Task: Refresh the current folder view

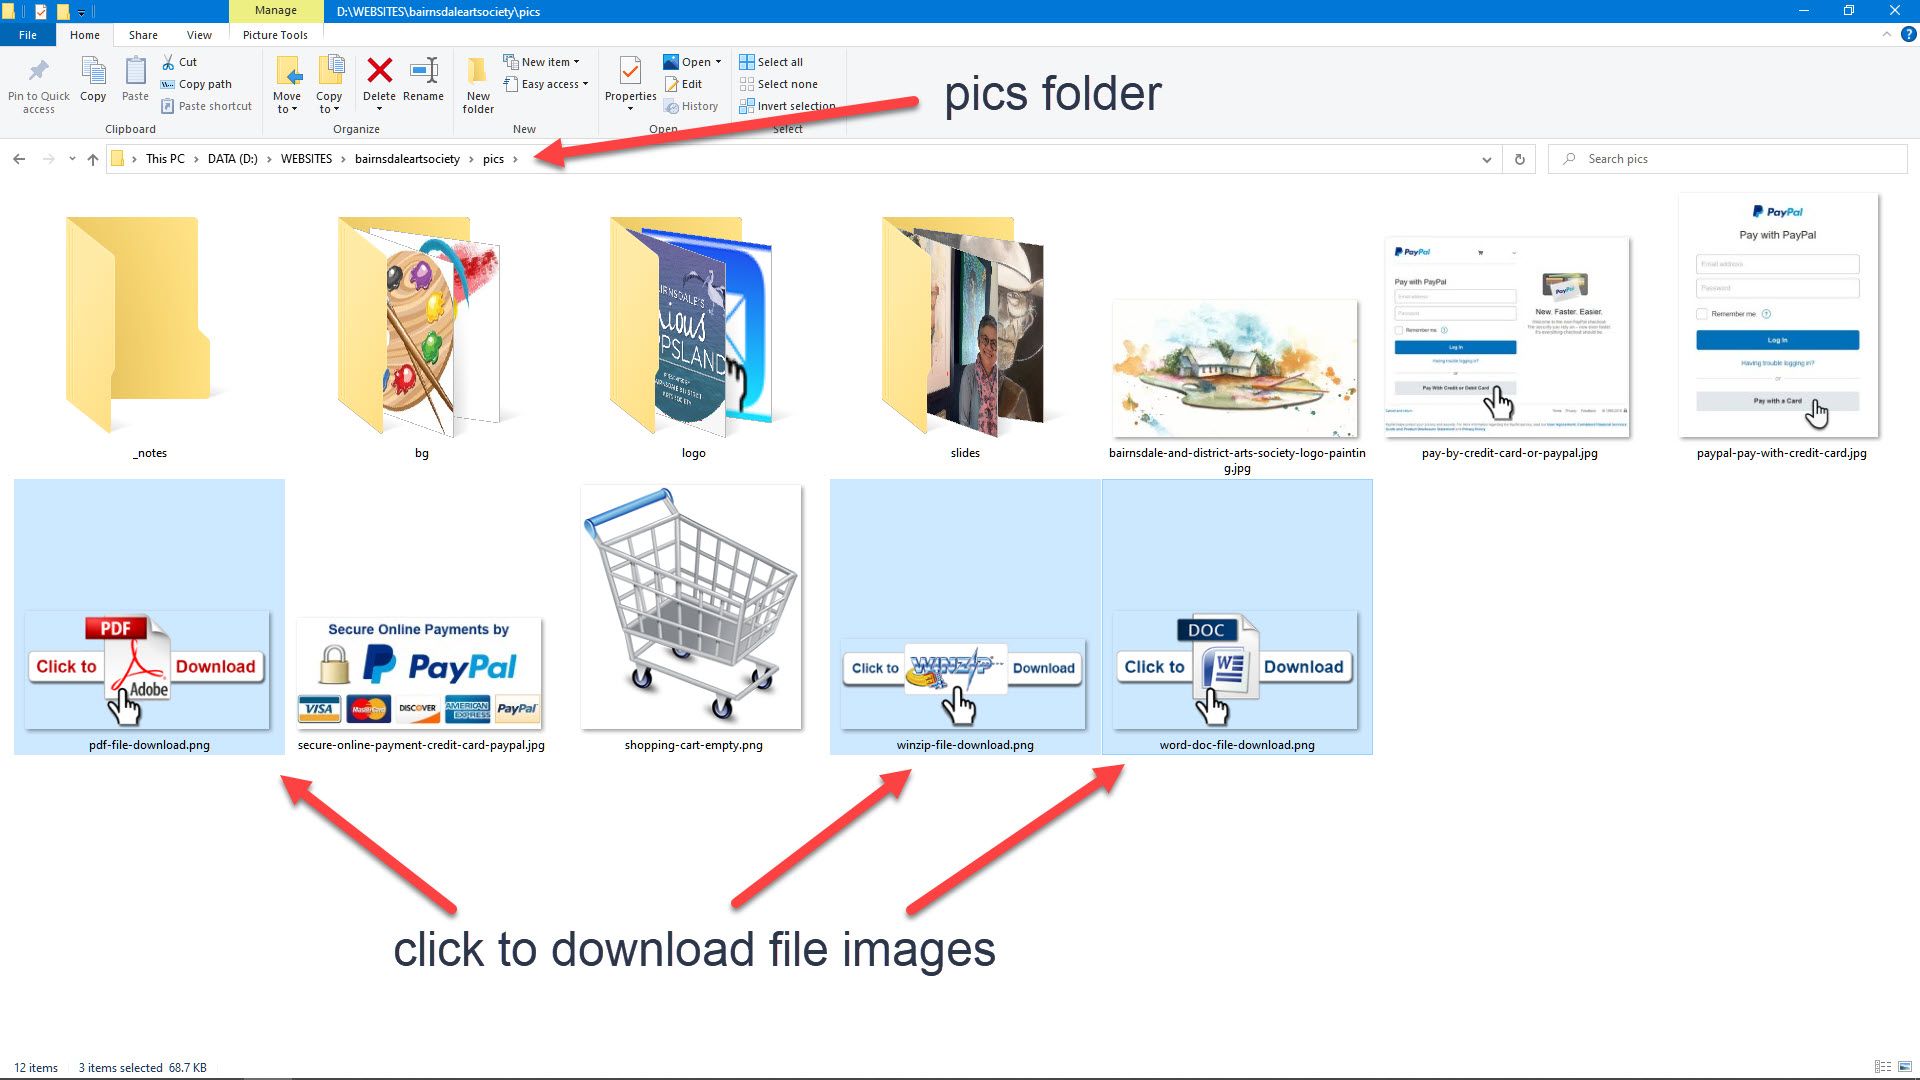Action: [x=1519, y=159]
